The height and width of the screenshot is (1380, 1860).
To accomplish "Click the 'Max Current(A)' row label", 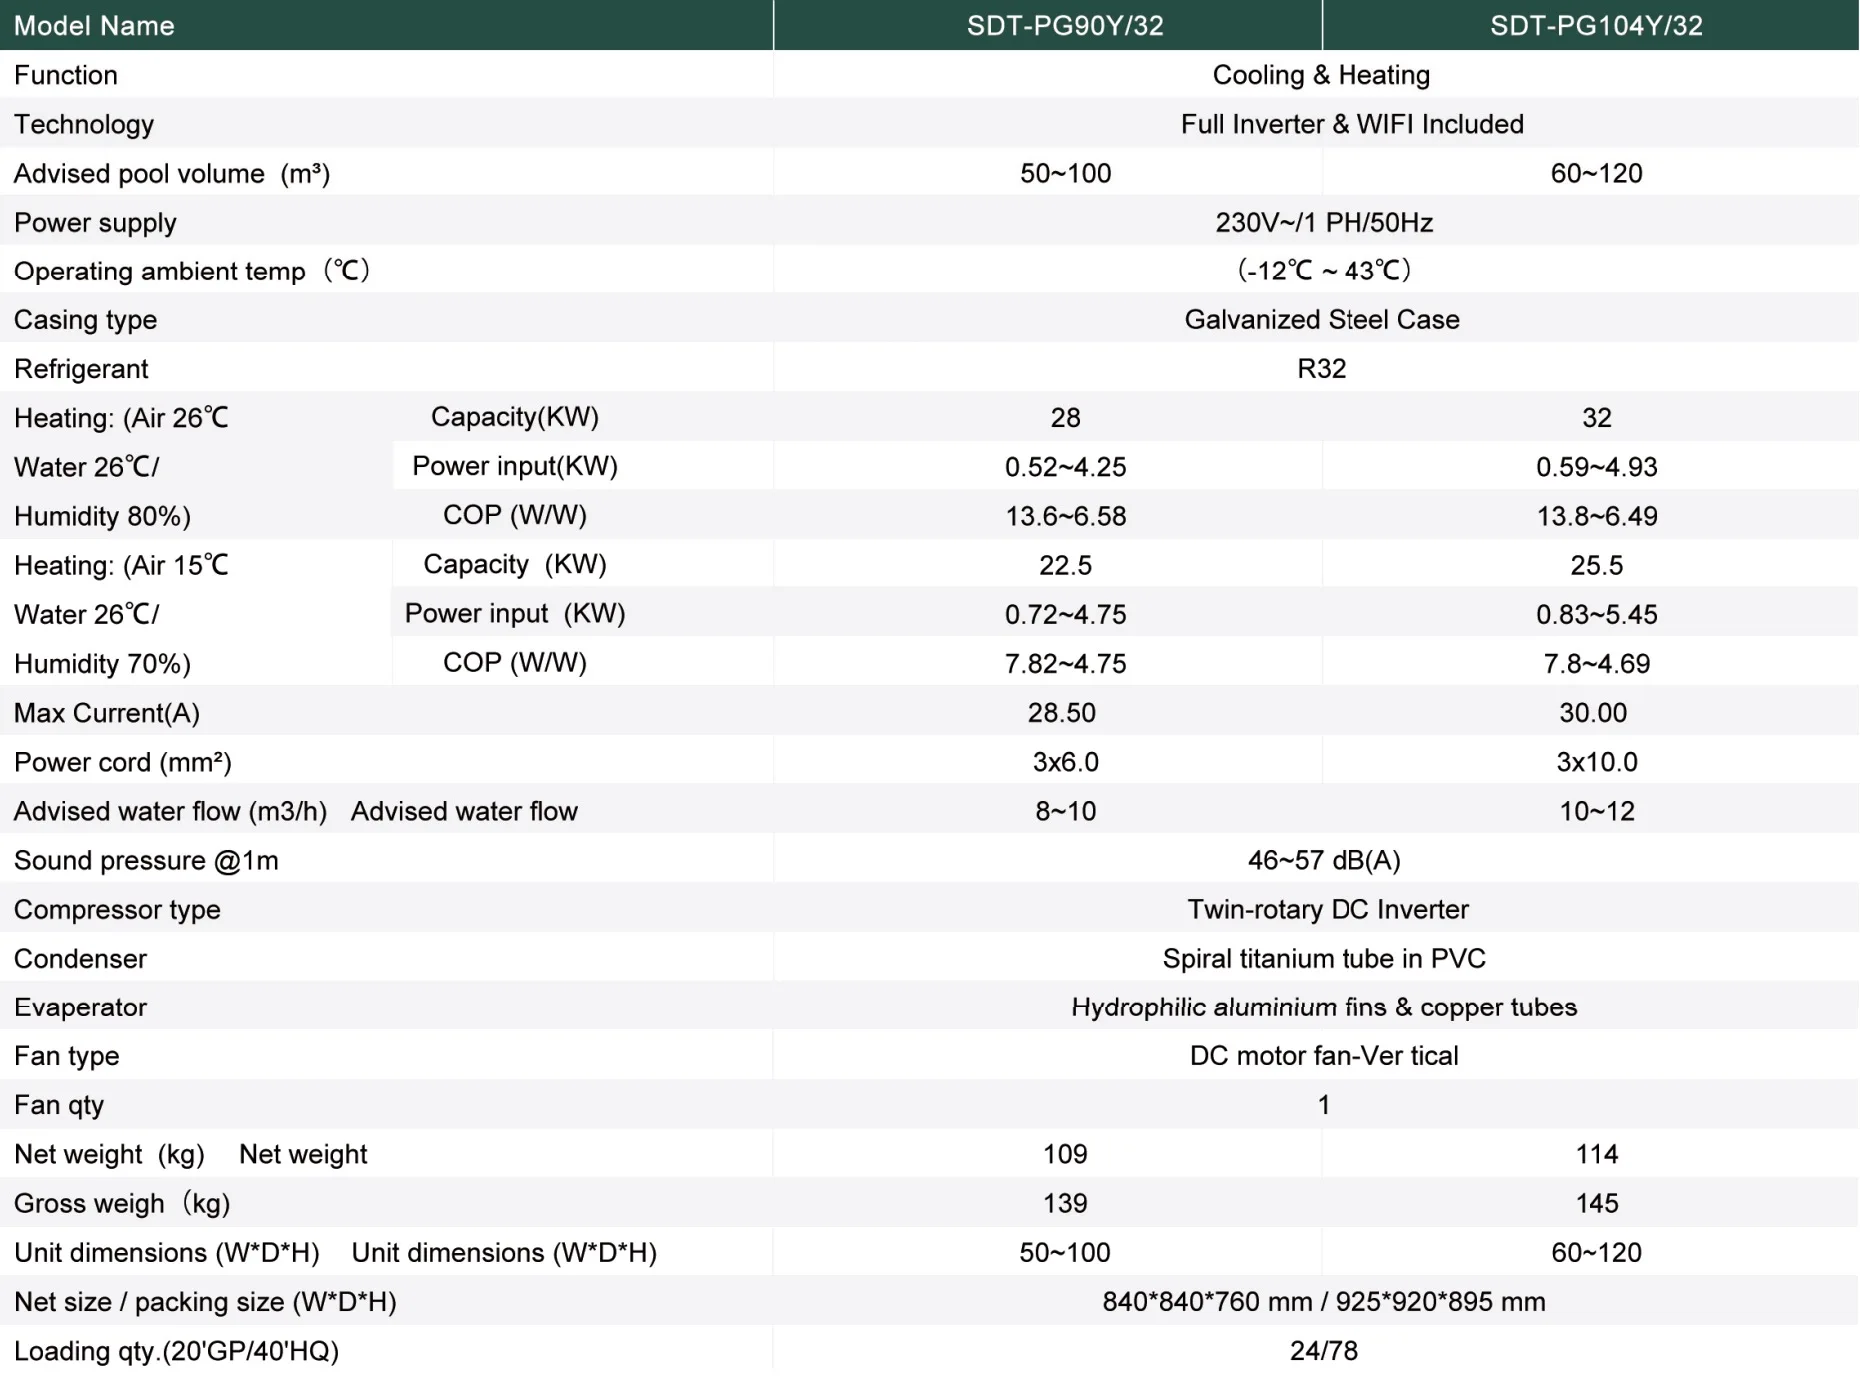I will [107, 713].
